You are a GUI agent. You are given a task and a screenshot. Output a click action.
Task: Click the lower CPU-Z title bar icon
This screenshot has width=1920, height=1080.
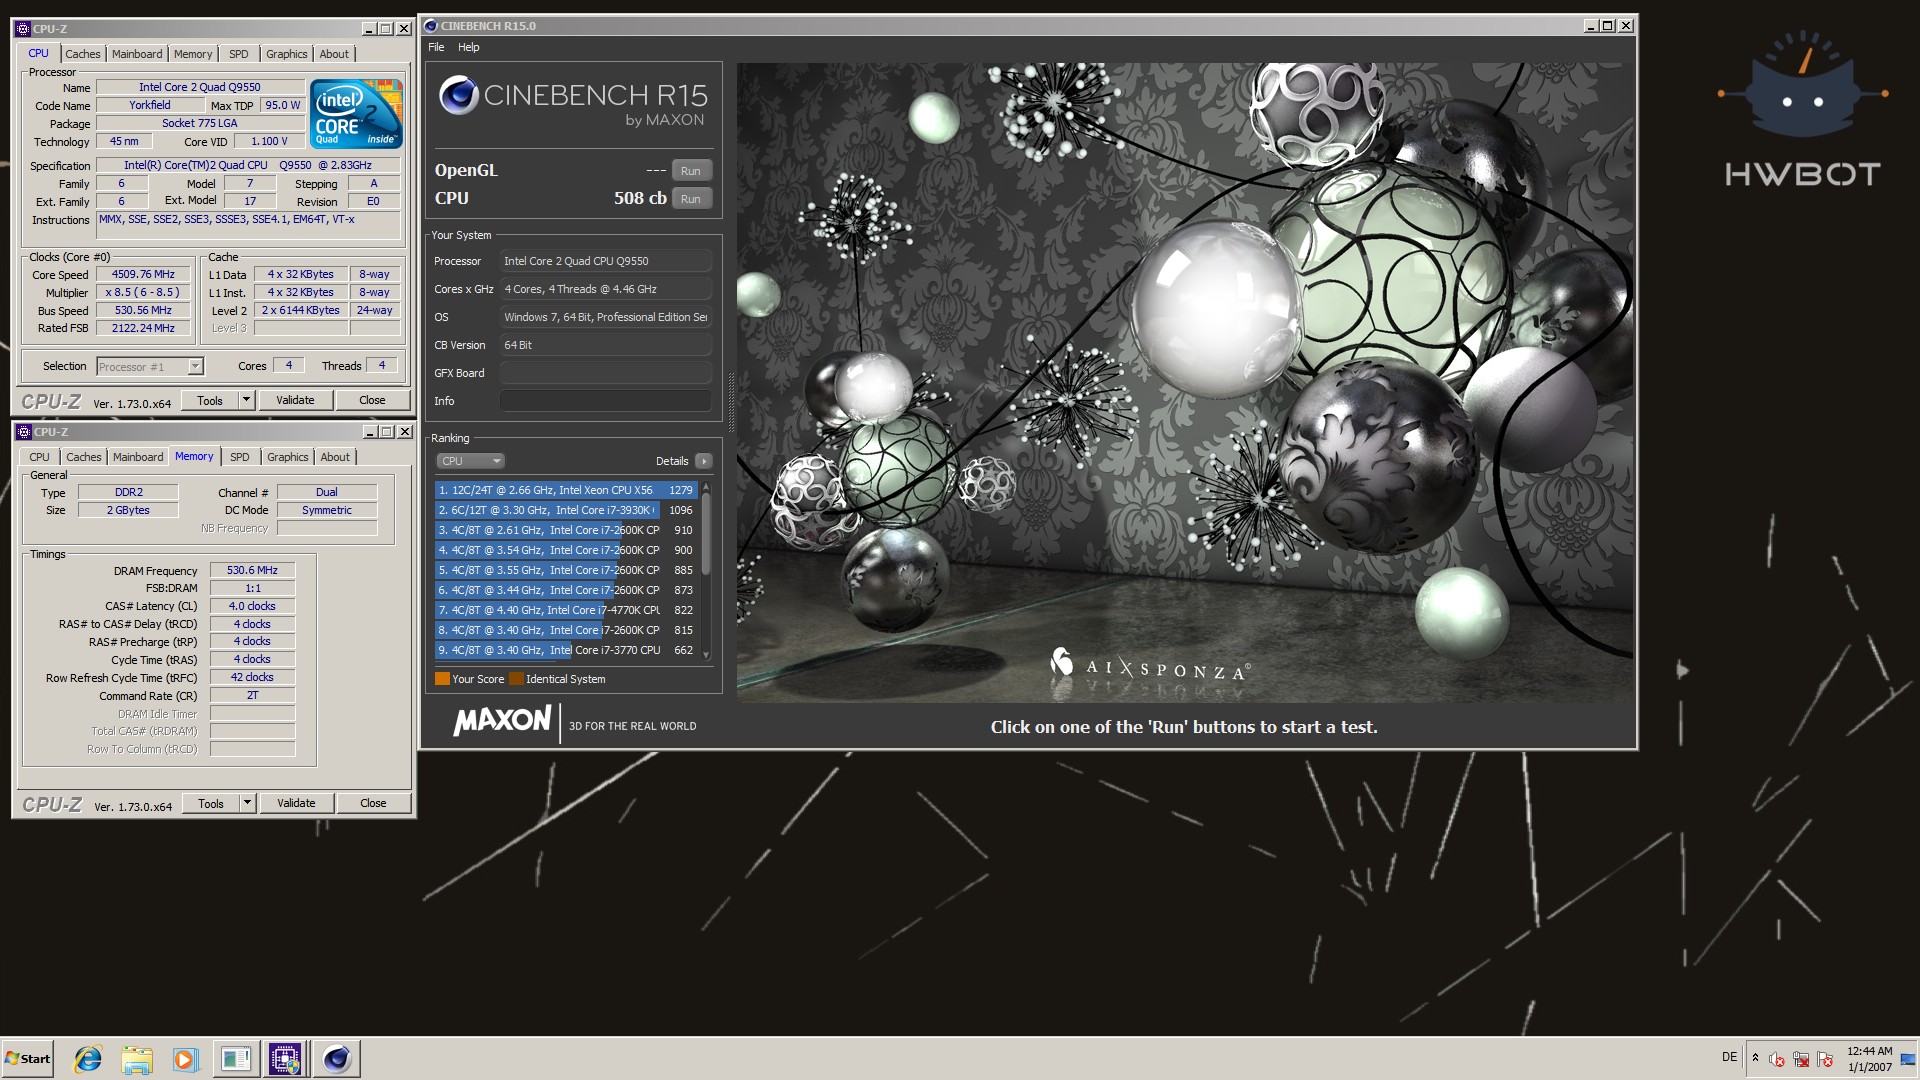(x=24, y=432)
